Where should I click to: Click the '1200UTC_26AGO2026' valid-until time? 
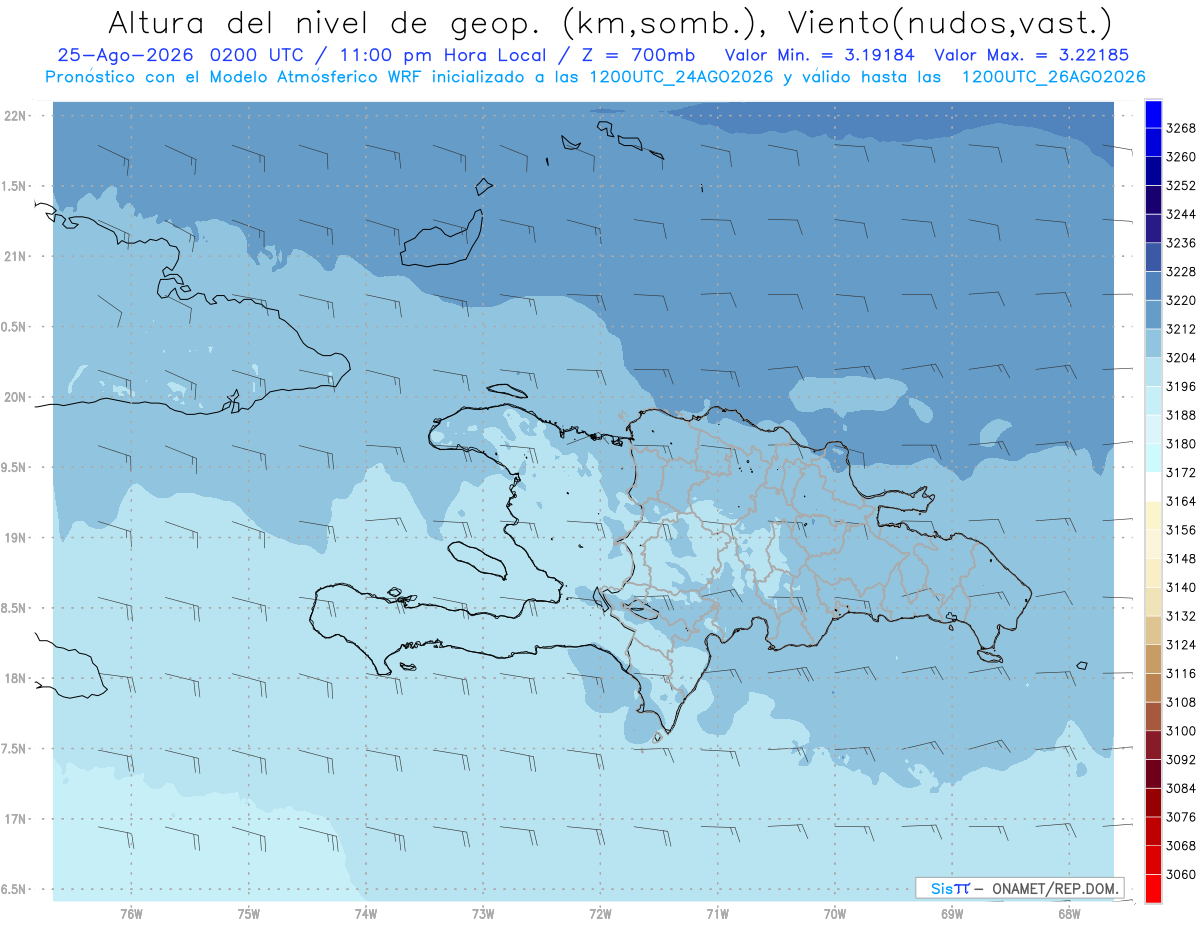(x=1053, y=77)
